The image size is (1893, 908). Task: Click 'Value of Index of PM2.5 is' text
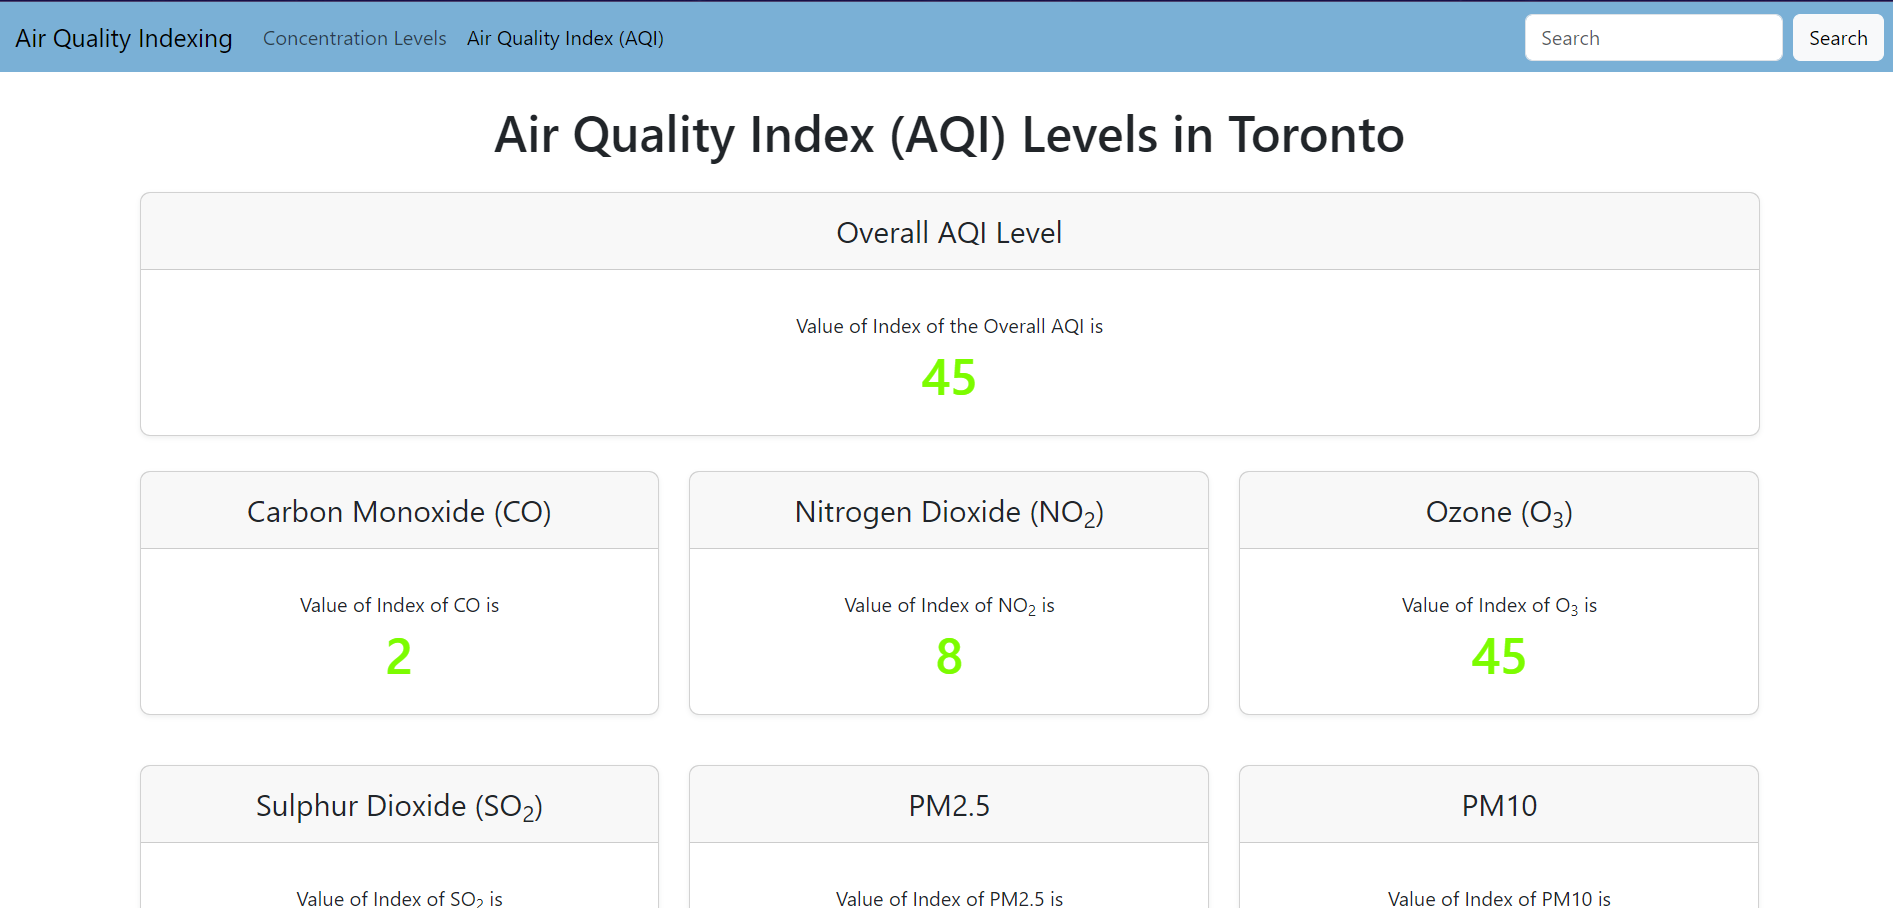pyautogui.click(x=949, y=898)
